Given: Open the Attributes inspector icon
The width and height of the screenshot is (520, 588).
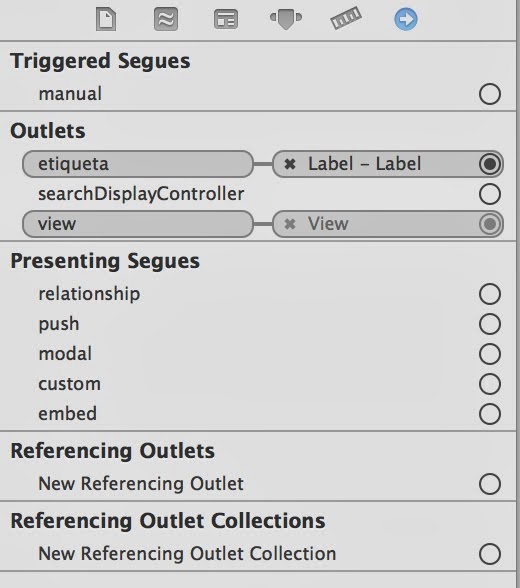Looking at the screenshot, I should (286, 20).
